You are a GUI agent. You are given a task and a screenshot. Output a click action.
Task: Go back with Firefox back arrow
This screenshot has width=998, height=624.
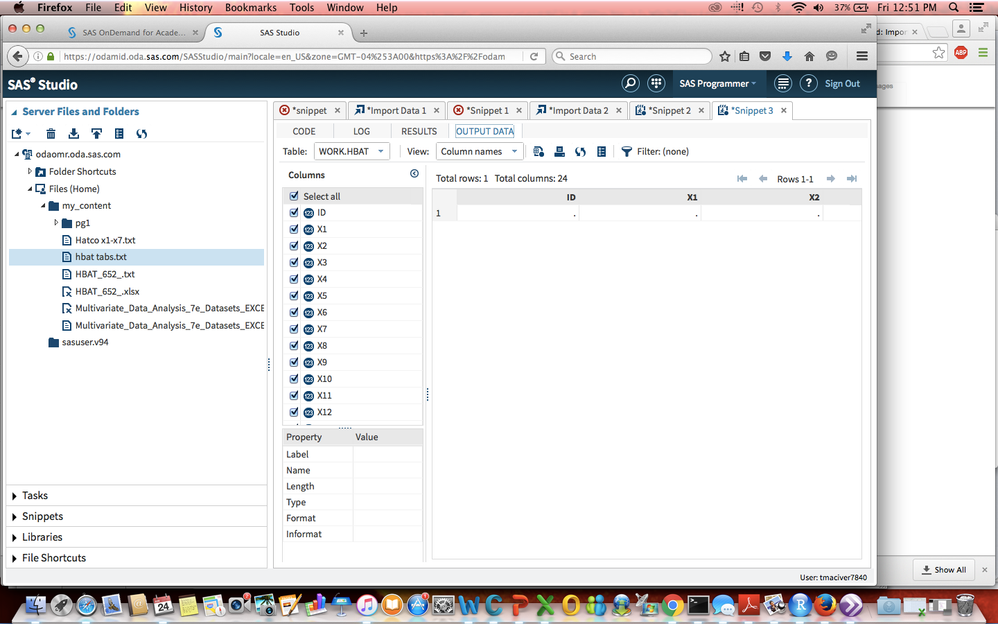18,56
